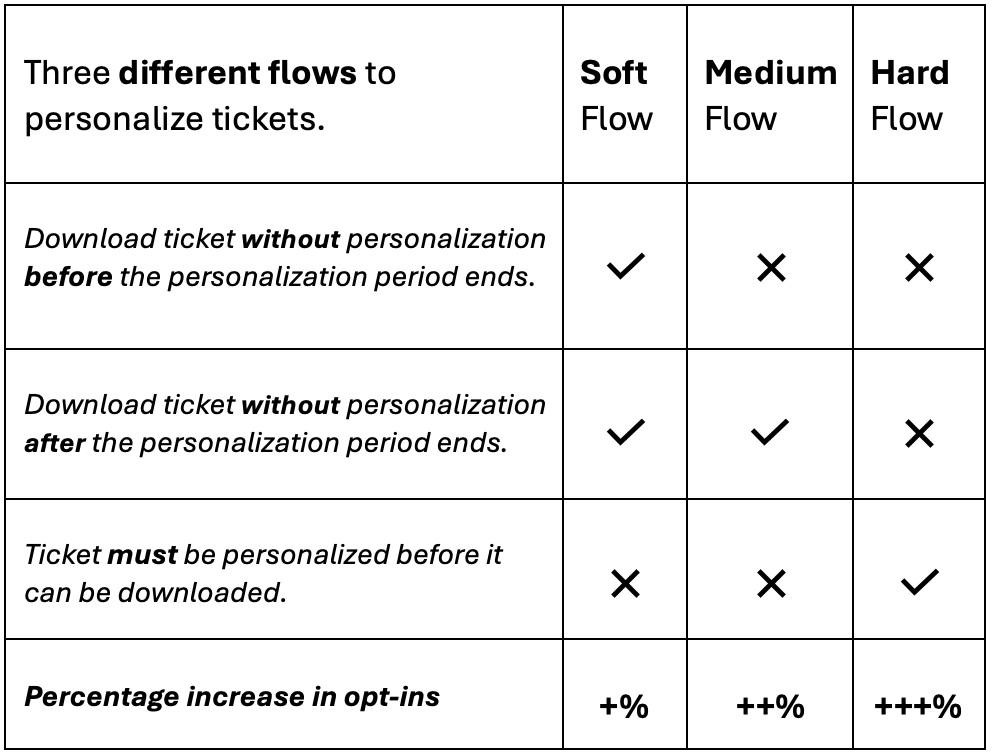Click the 'before the personalization period ends' row label
The height and width of the screenshot is (756, 992).
[285, 258]
